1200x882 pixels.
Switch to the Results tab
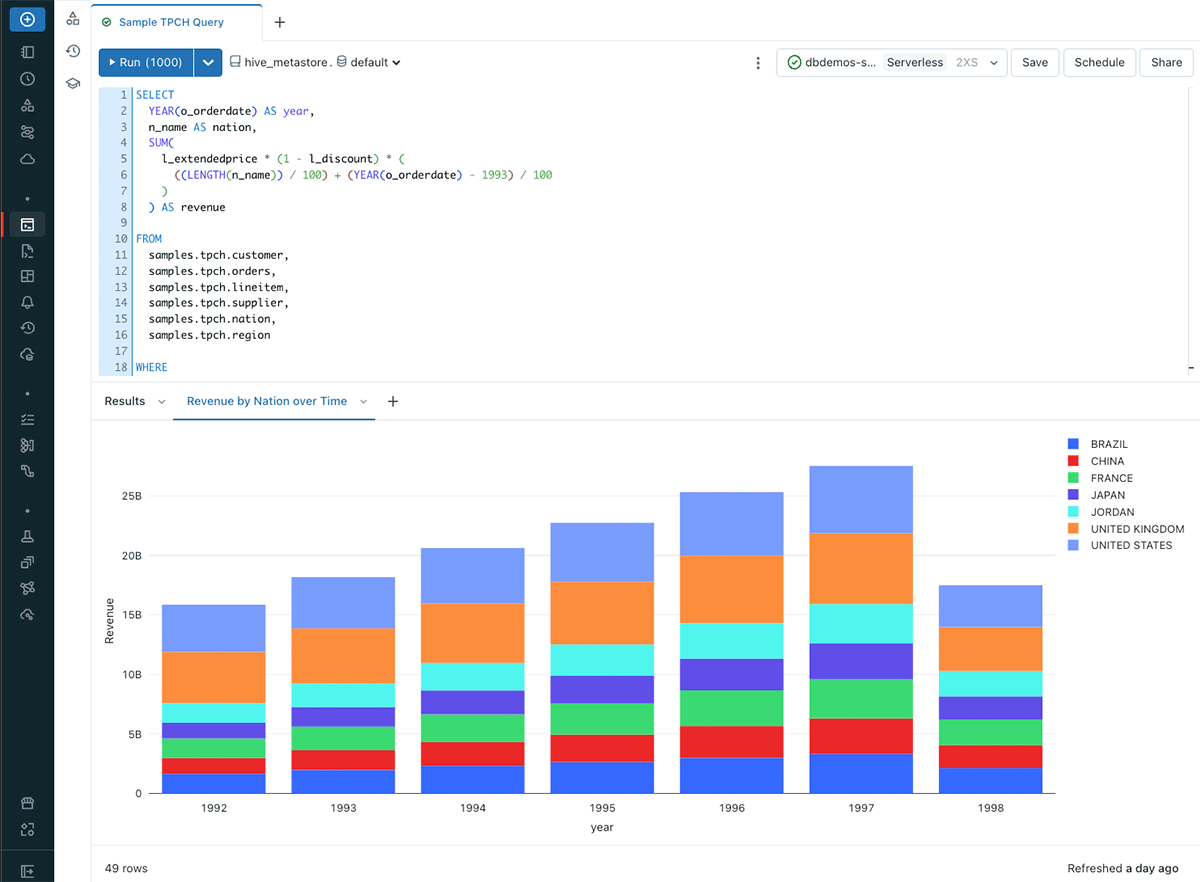125,400
